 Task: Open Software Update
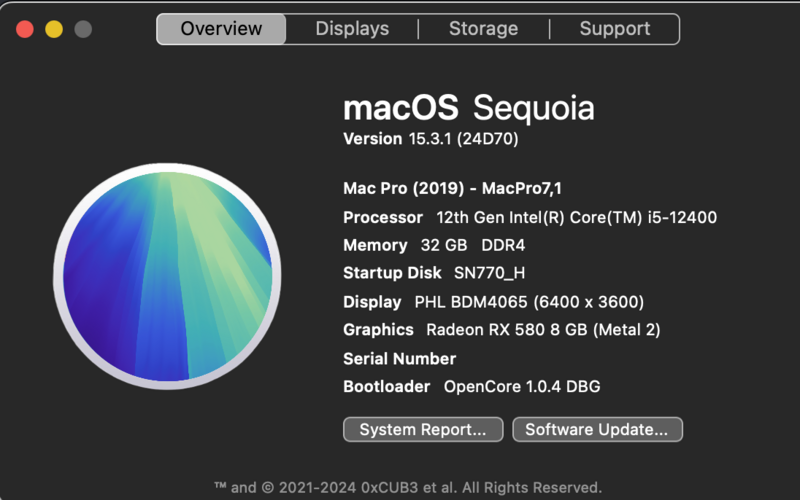click(x=597, y=430)
